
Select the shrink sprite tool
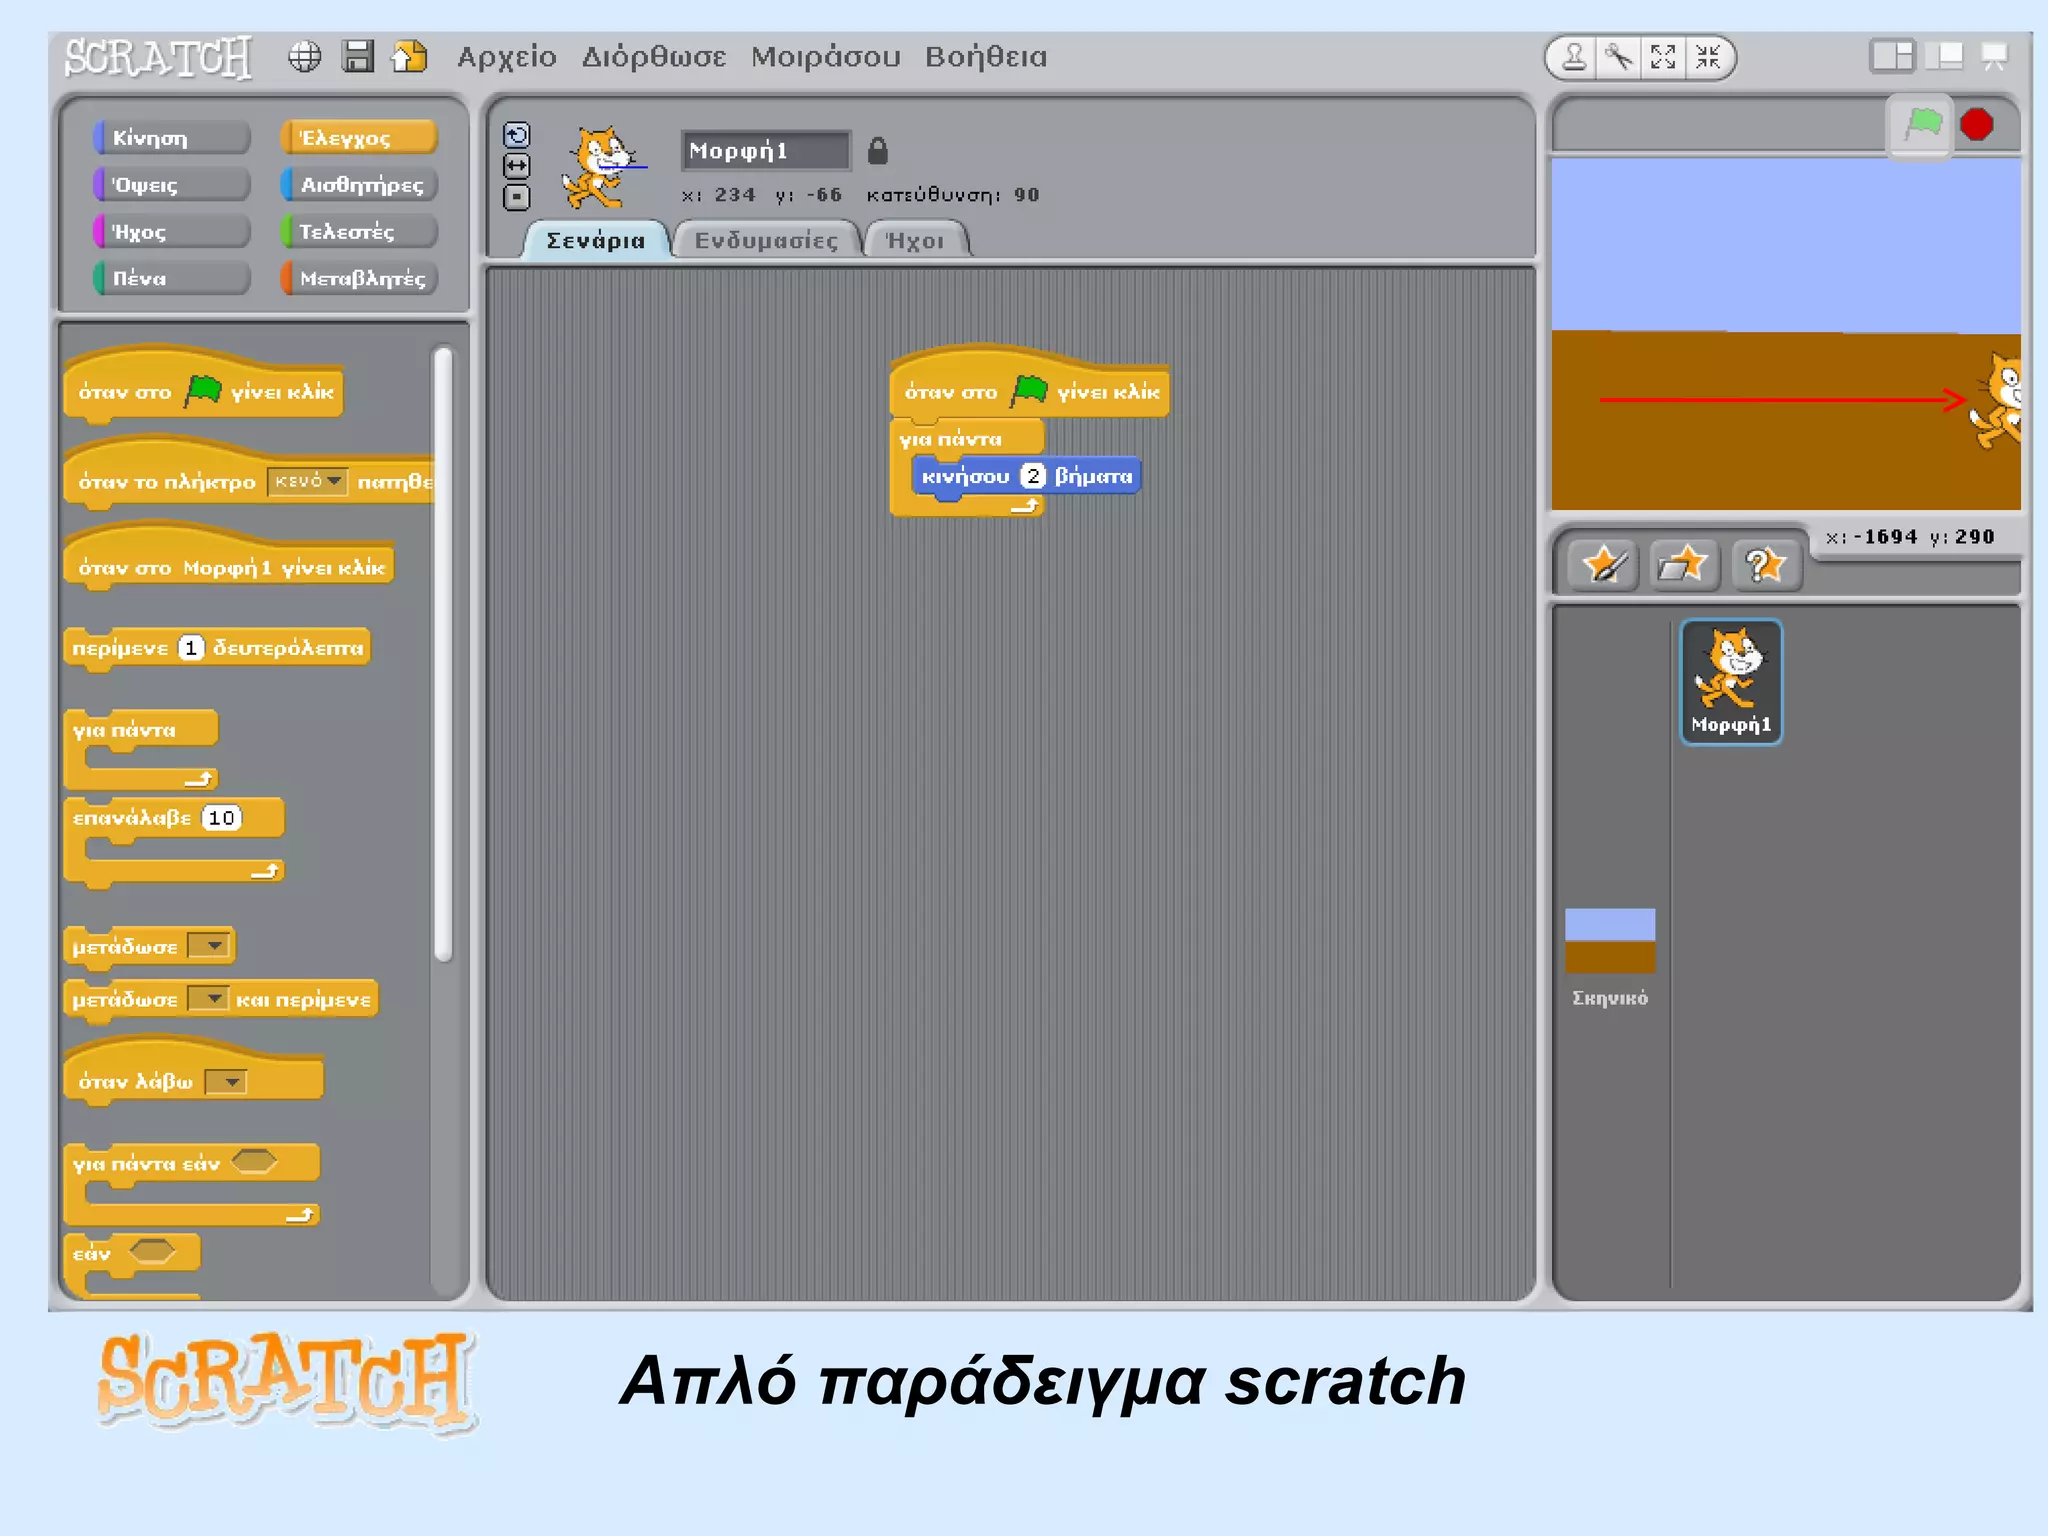[x=1708, y=58]
